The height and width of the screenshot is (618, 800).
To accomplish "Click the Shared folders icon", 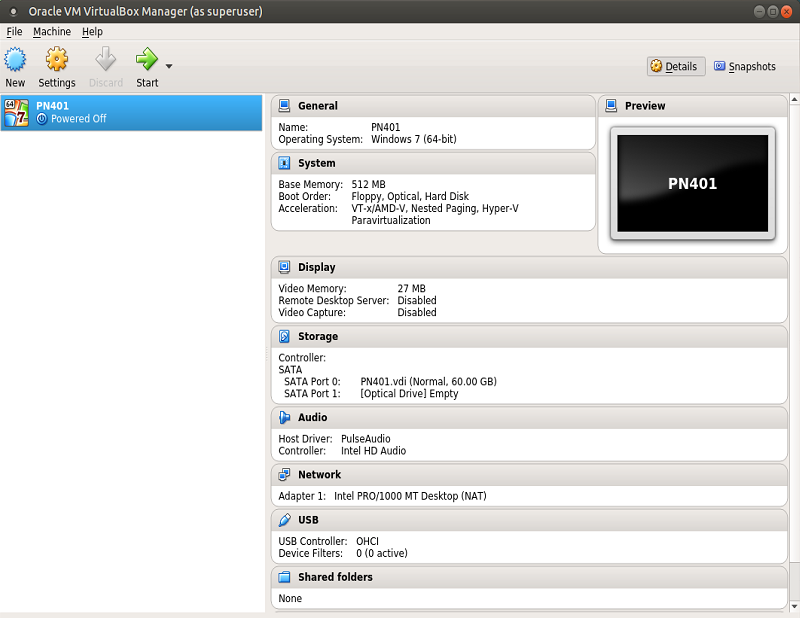I will 284,577.
